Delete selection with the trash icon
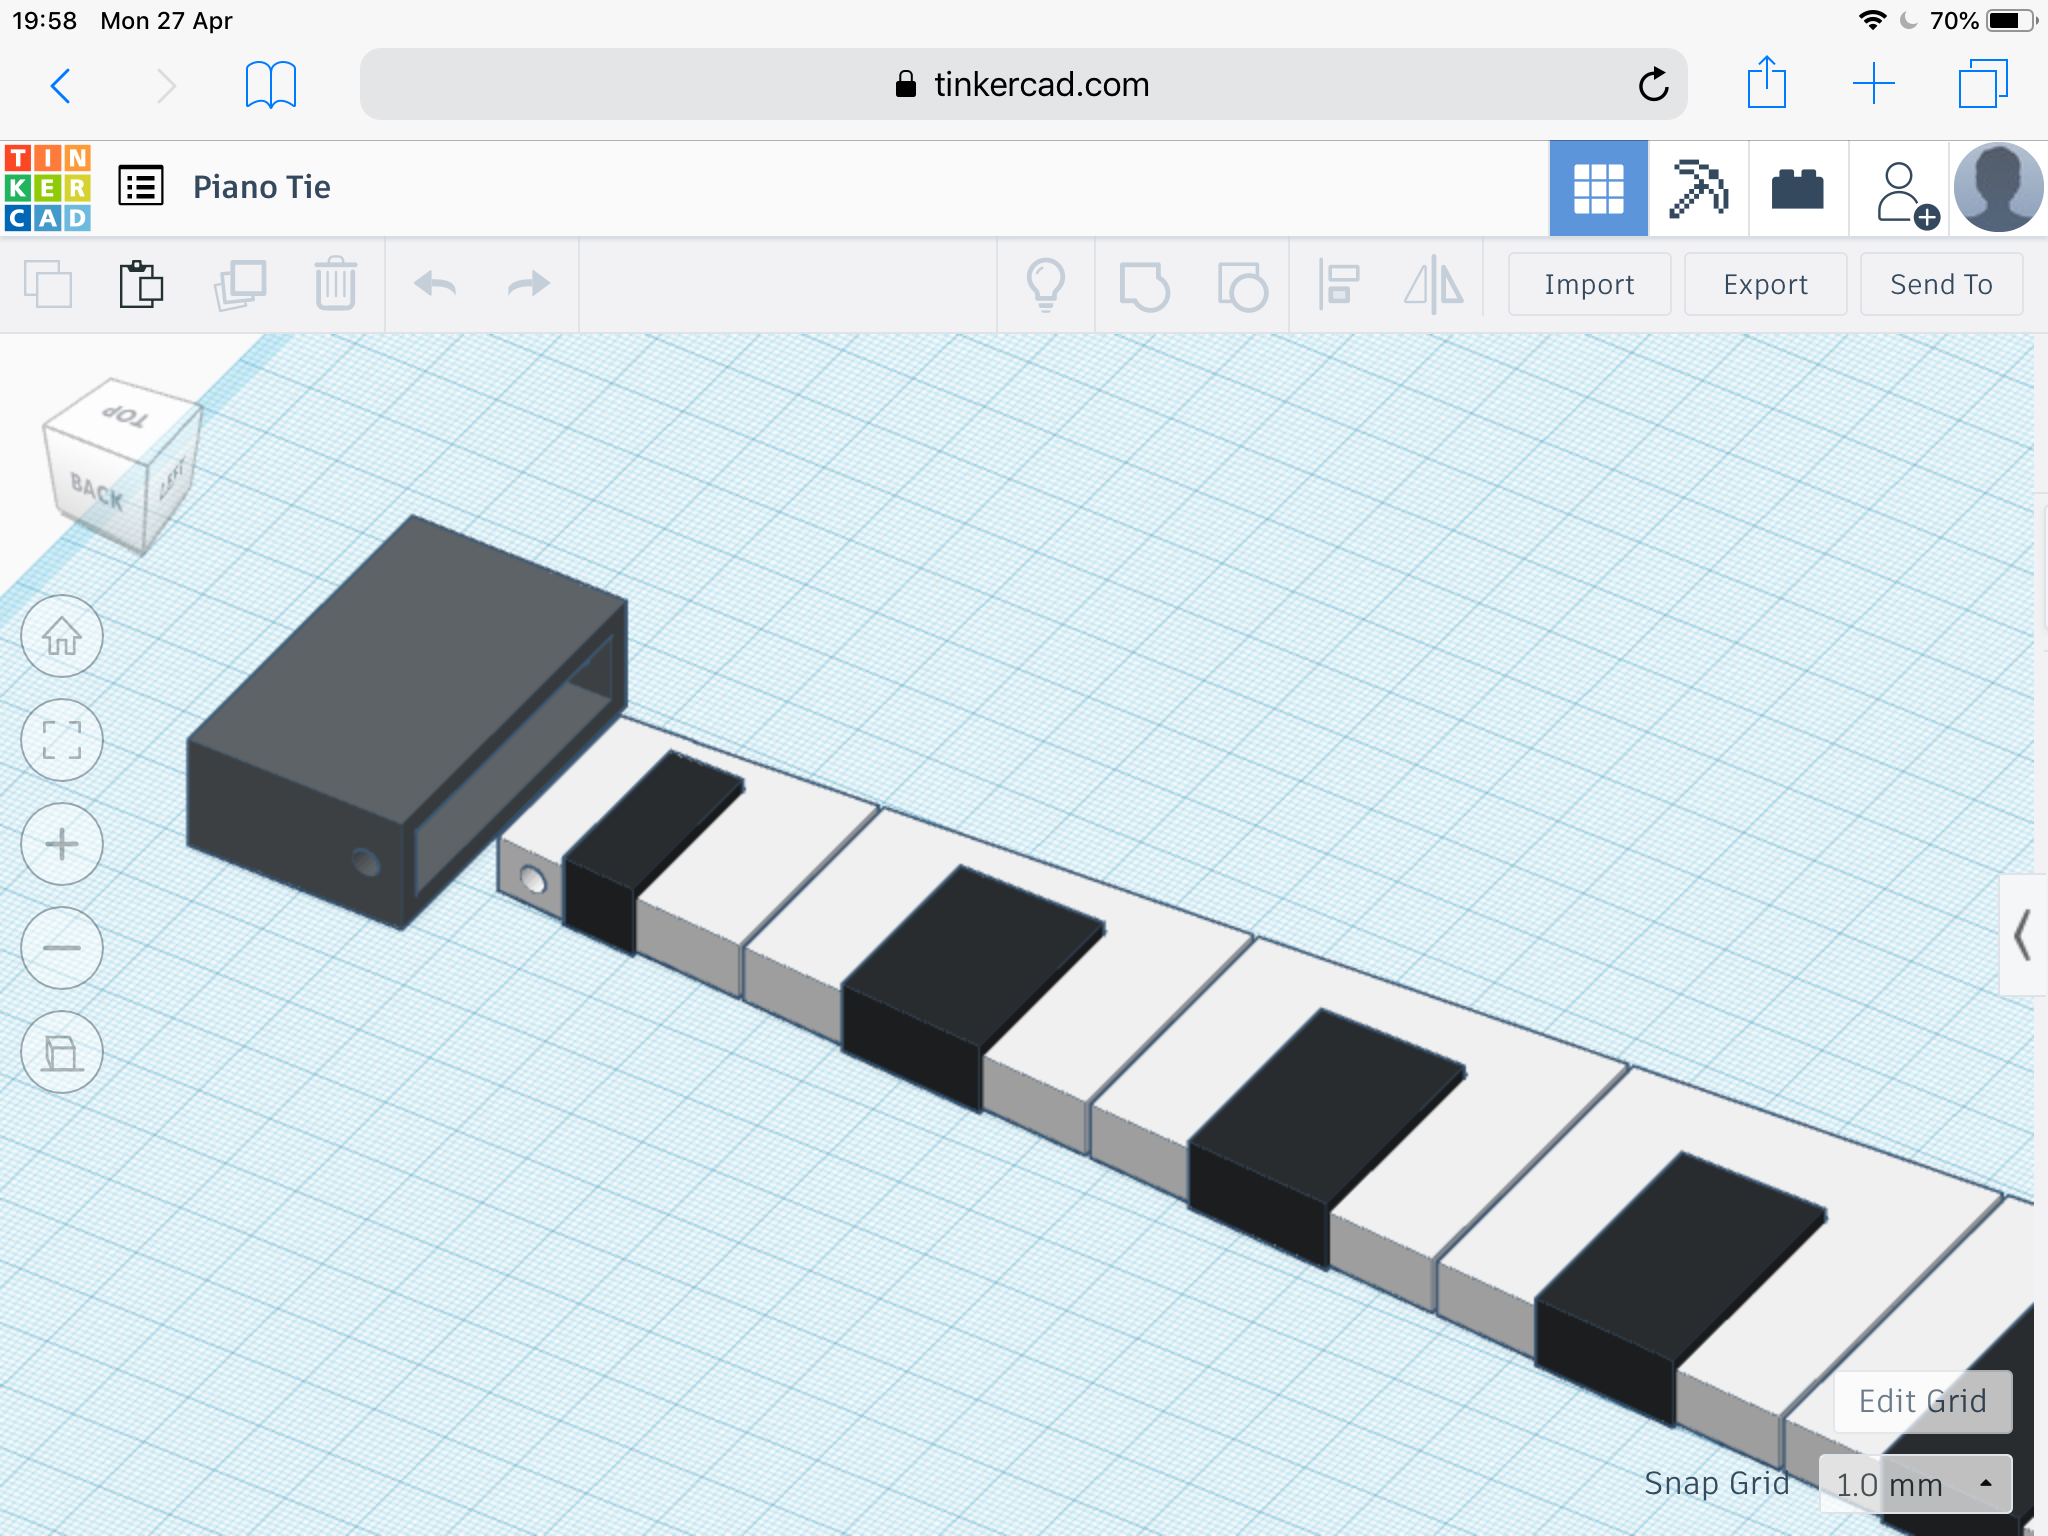Viewport: 2048px width, 1536px height. click(336, 284)
